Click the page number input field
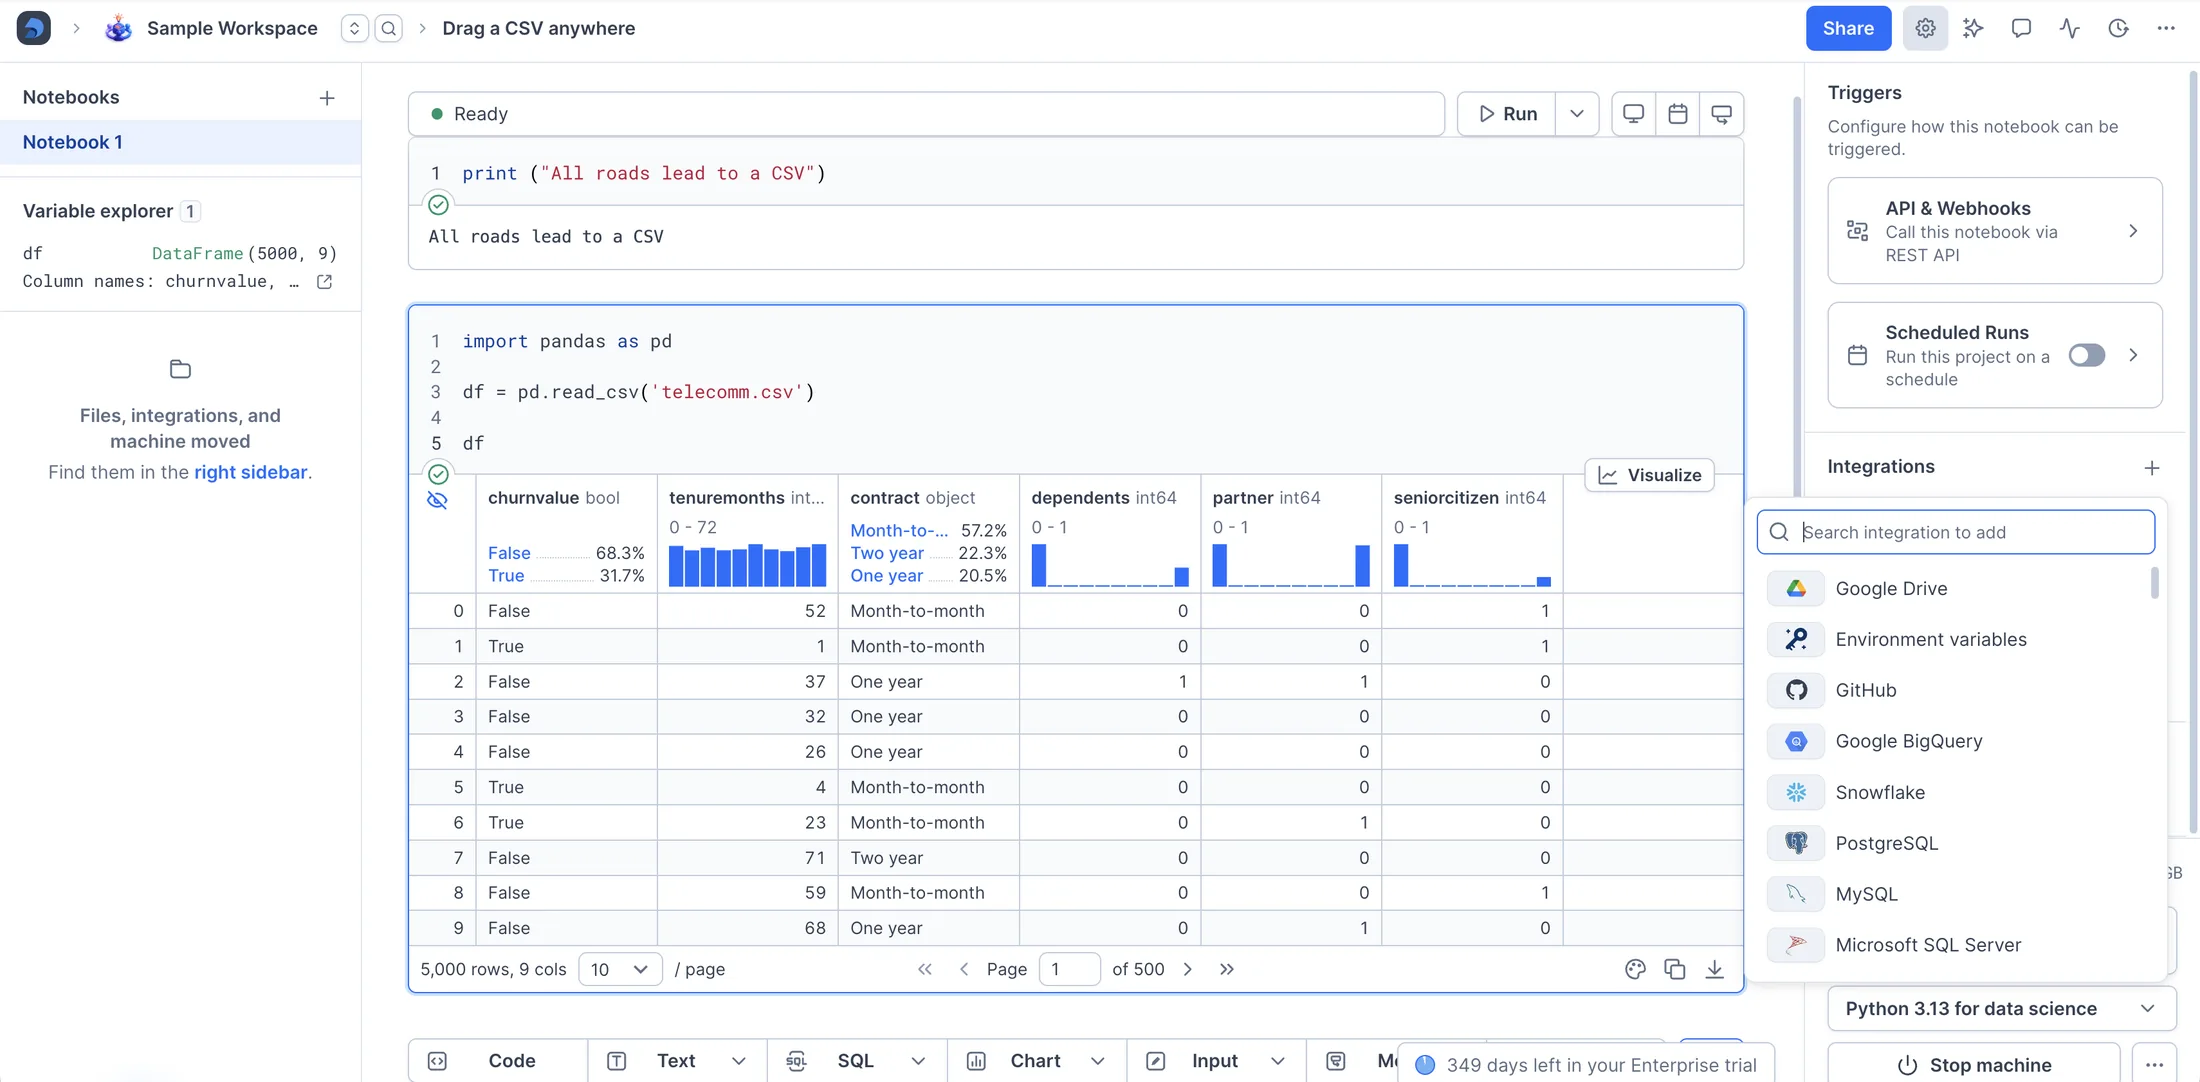 click(x=1069, y=969)
